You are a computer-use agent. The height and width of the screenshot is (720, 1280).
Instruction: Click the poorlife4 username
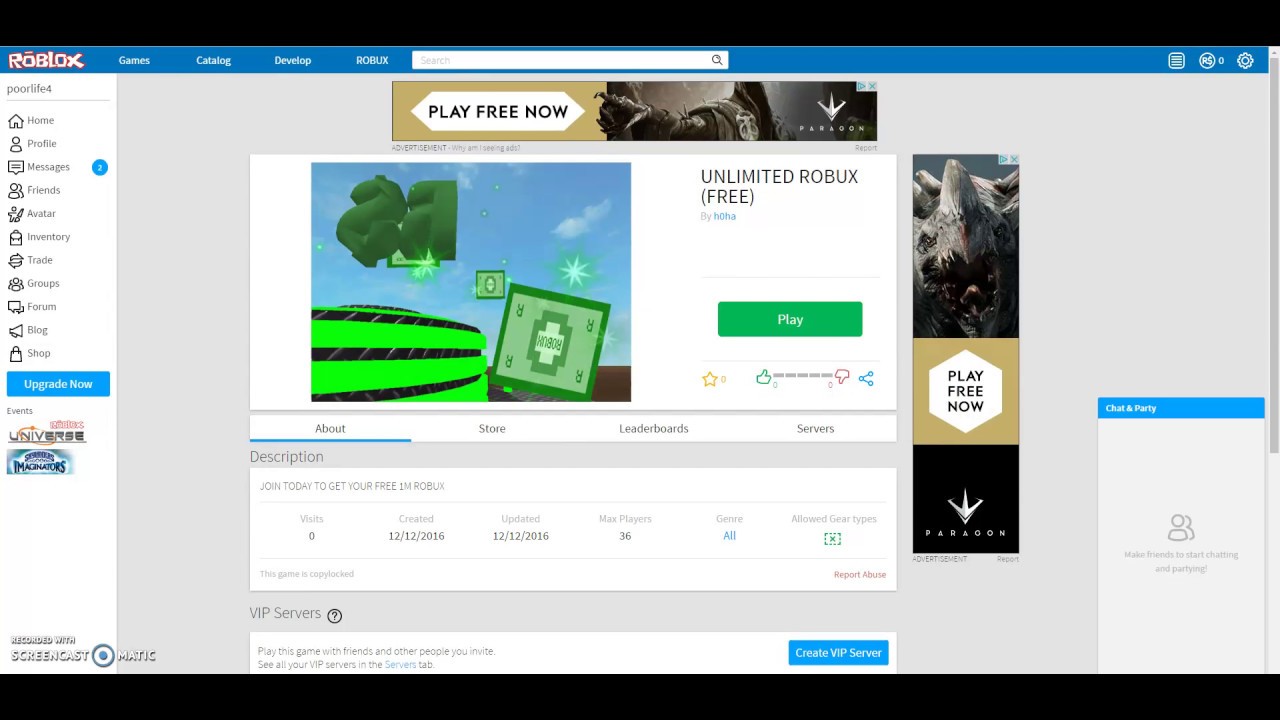(29, 88)
